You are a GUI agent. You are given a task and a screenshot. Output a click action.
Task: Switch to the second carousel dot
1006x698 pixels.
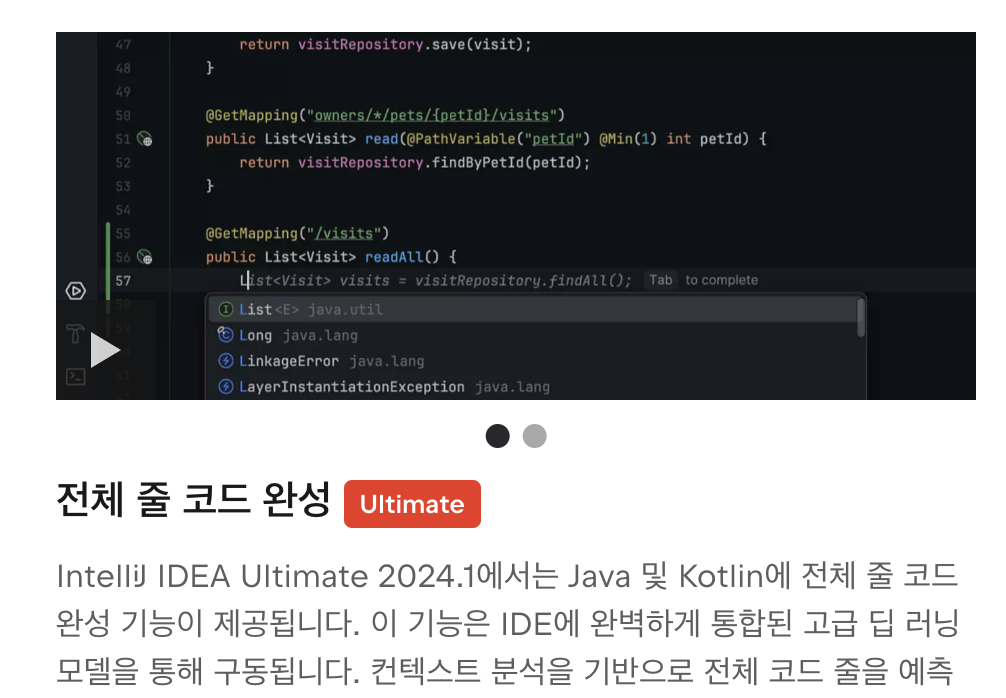[x=534, y=436]
